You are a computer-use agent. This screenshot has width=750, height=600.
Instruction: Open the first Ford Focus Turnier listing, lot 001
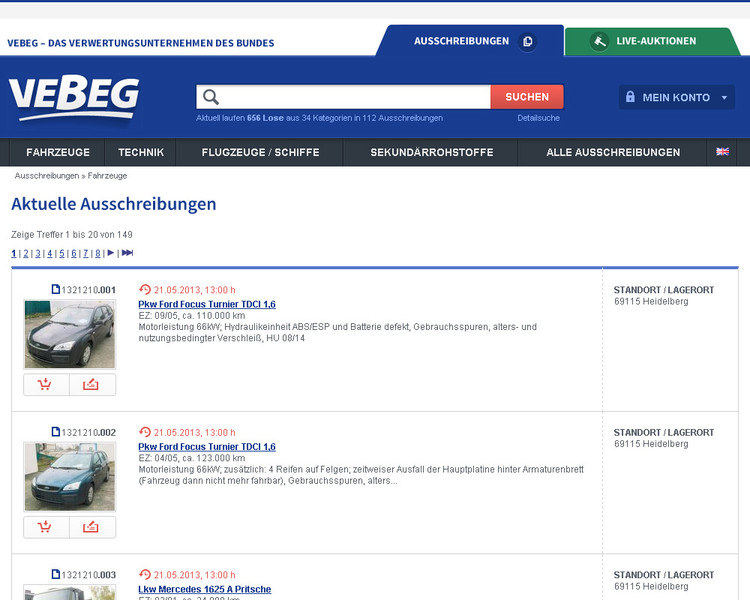coord(207,304)
